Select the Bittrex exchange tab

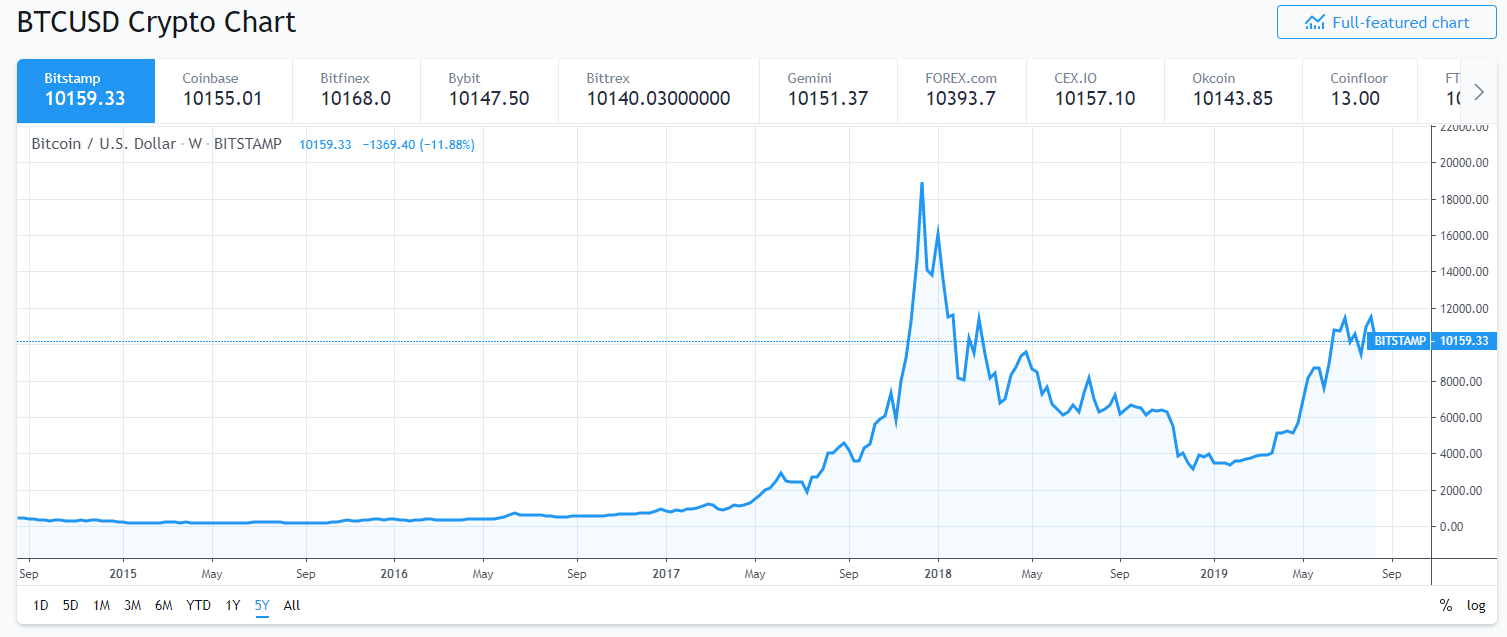[x=659, y=90]
